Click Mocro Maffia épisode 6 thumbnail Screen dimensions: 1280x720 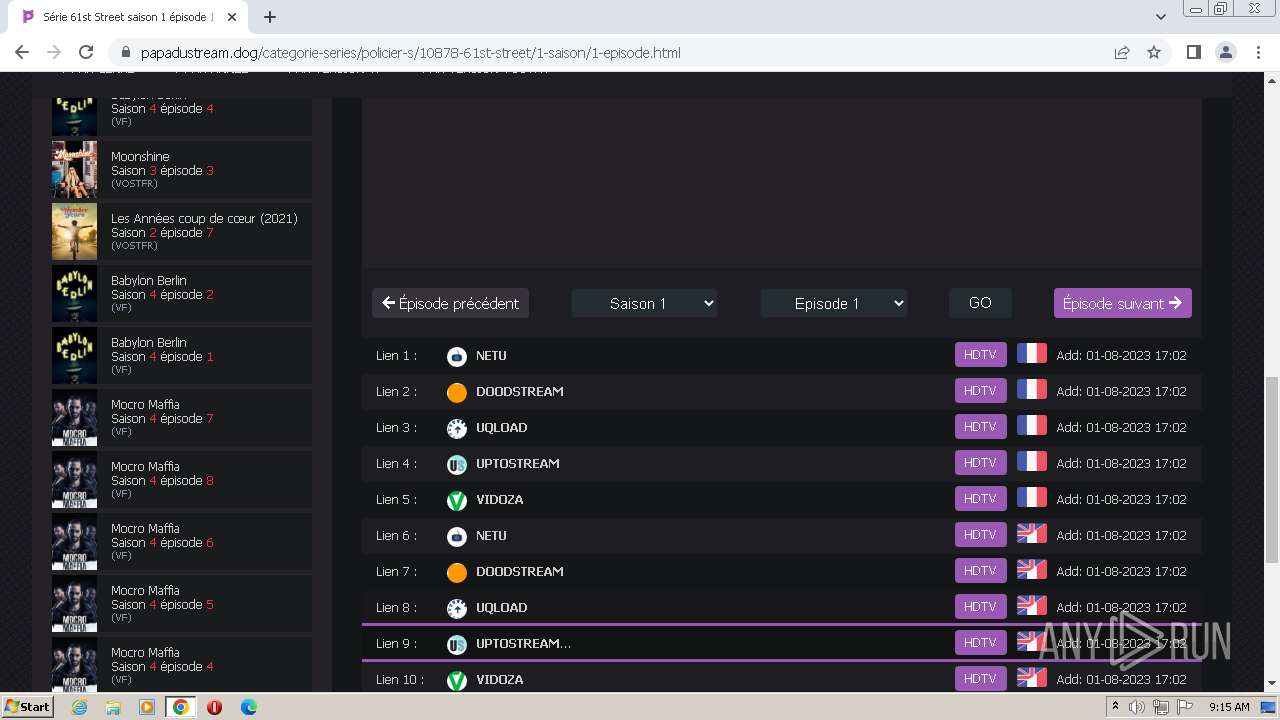click(74, 542)
